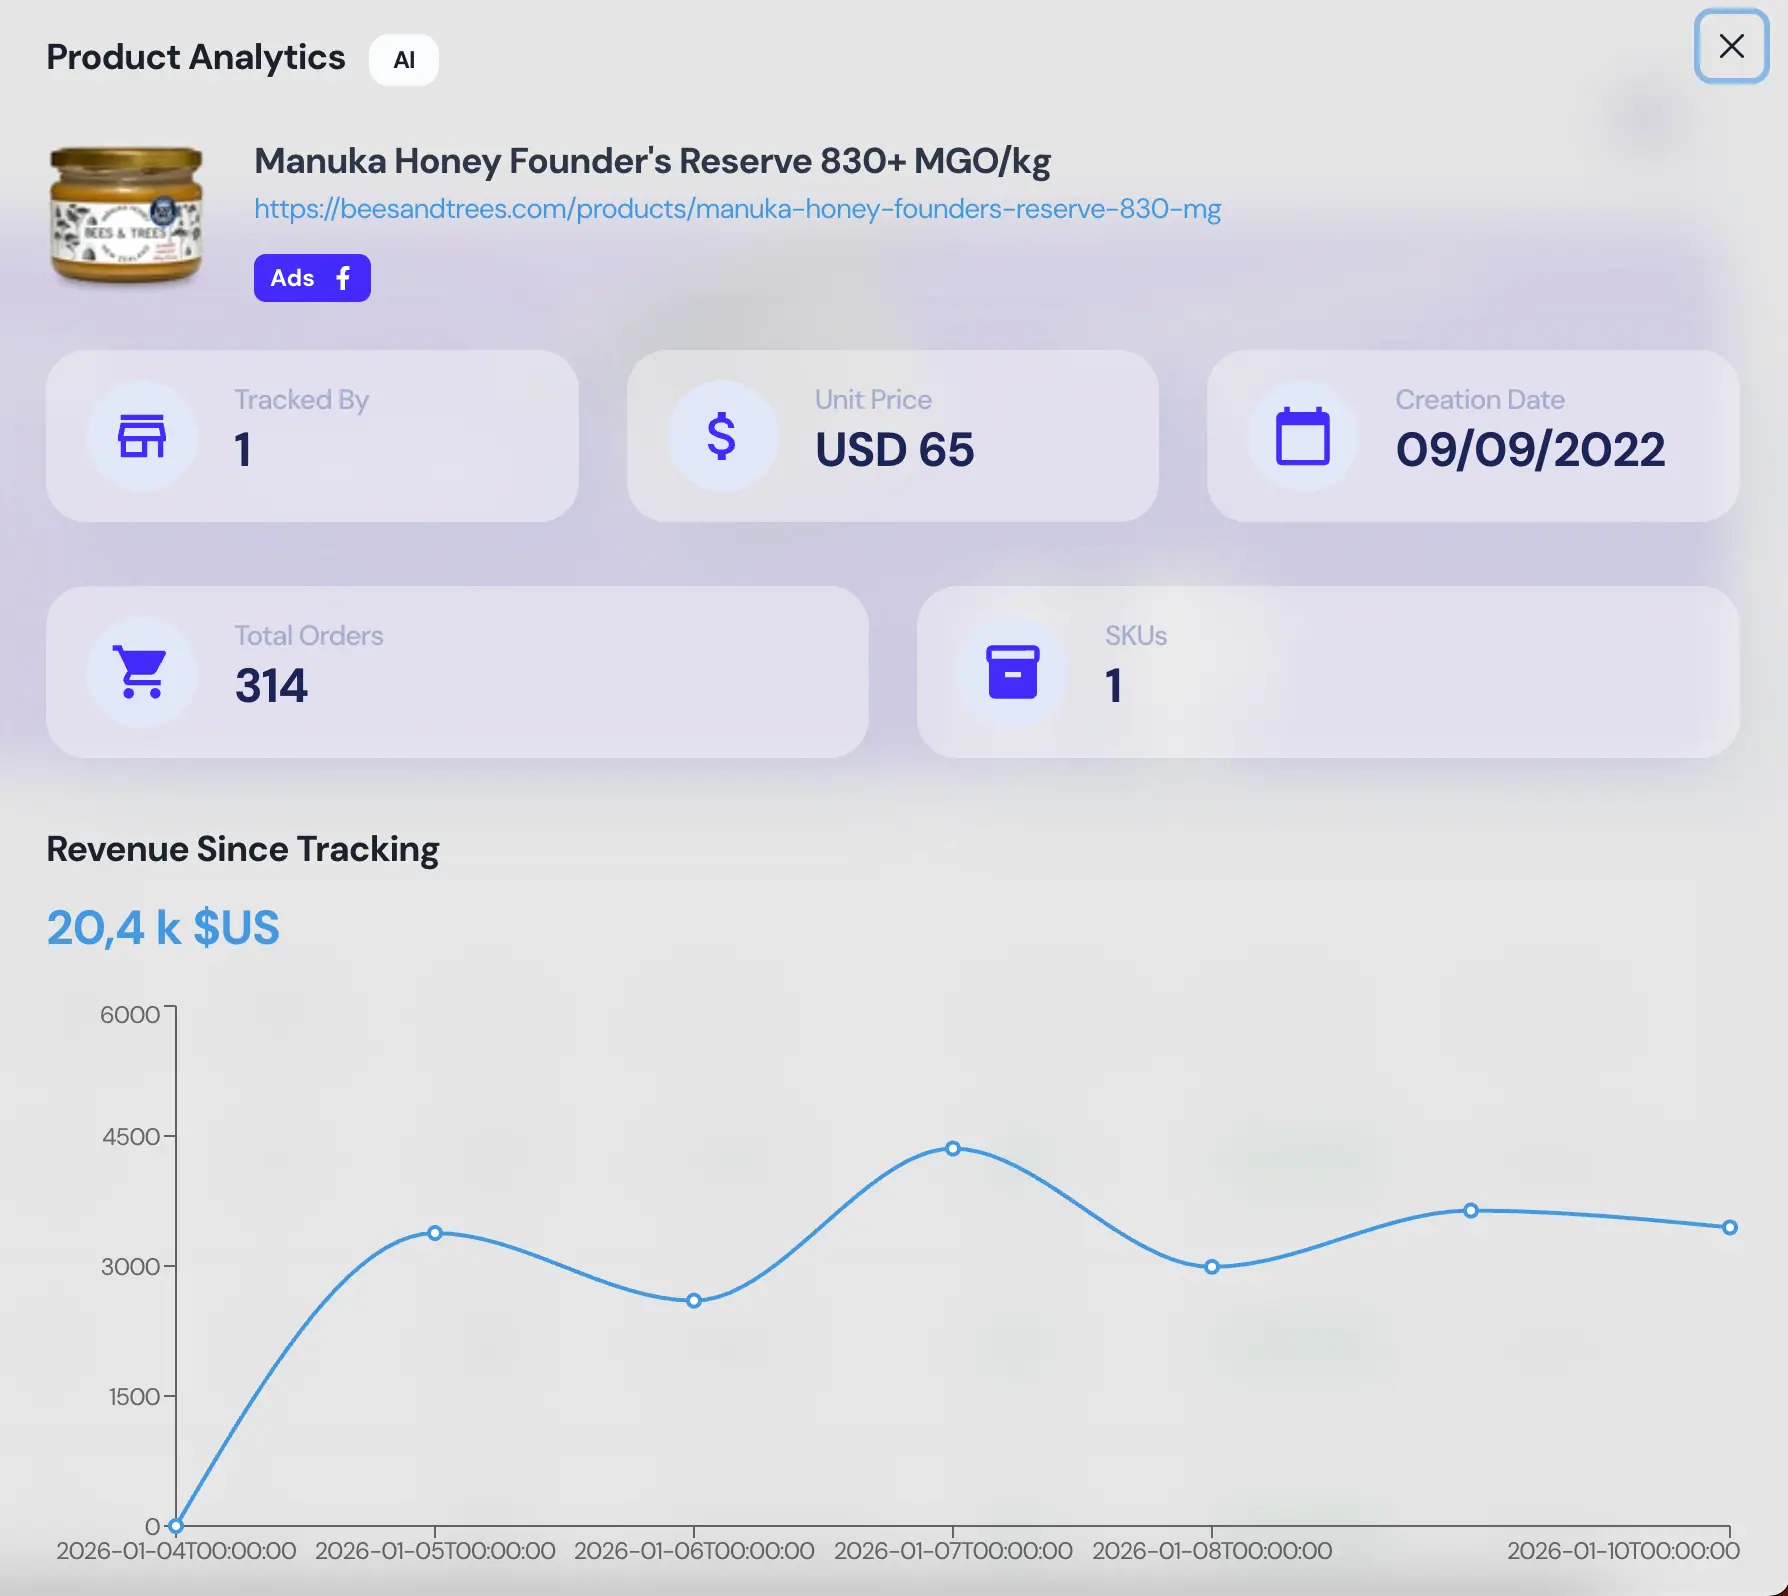Click the shopping cart icon in Total Orders
Image resolution: width=1788 pixels, height=1596 pixels.
pos(141,672)
